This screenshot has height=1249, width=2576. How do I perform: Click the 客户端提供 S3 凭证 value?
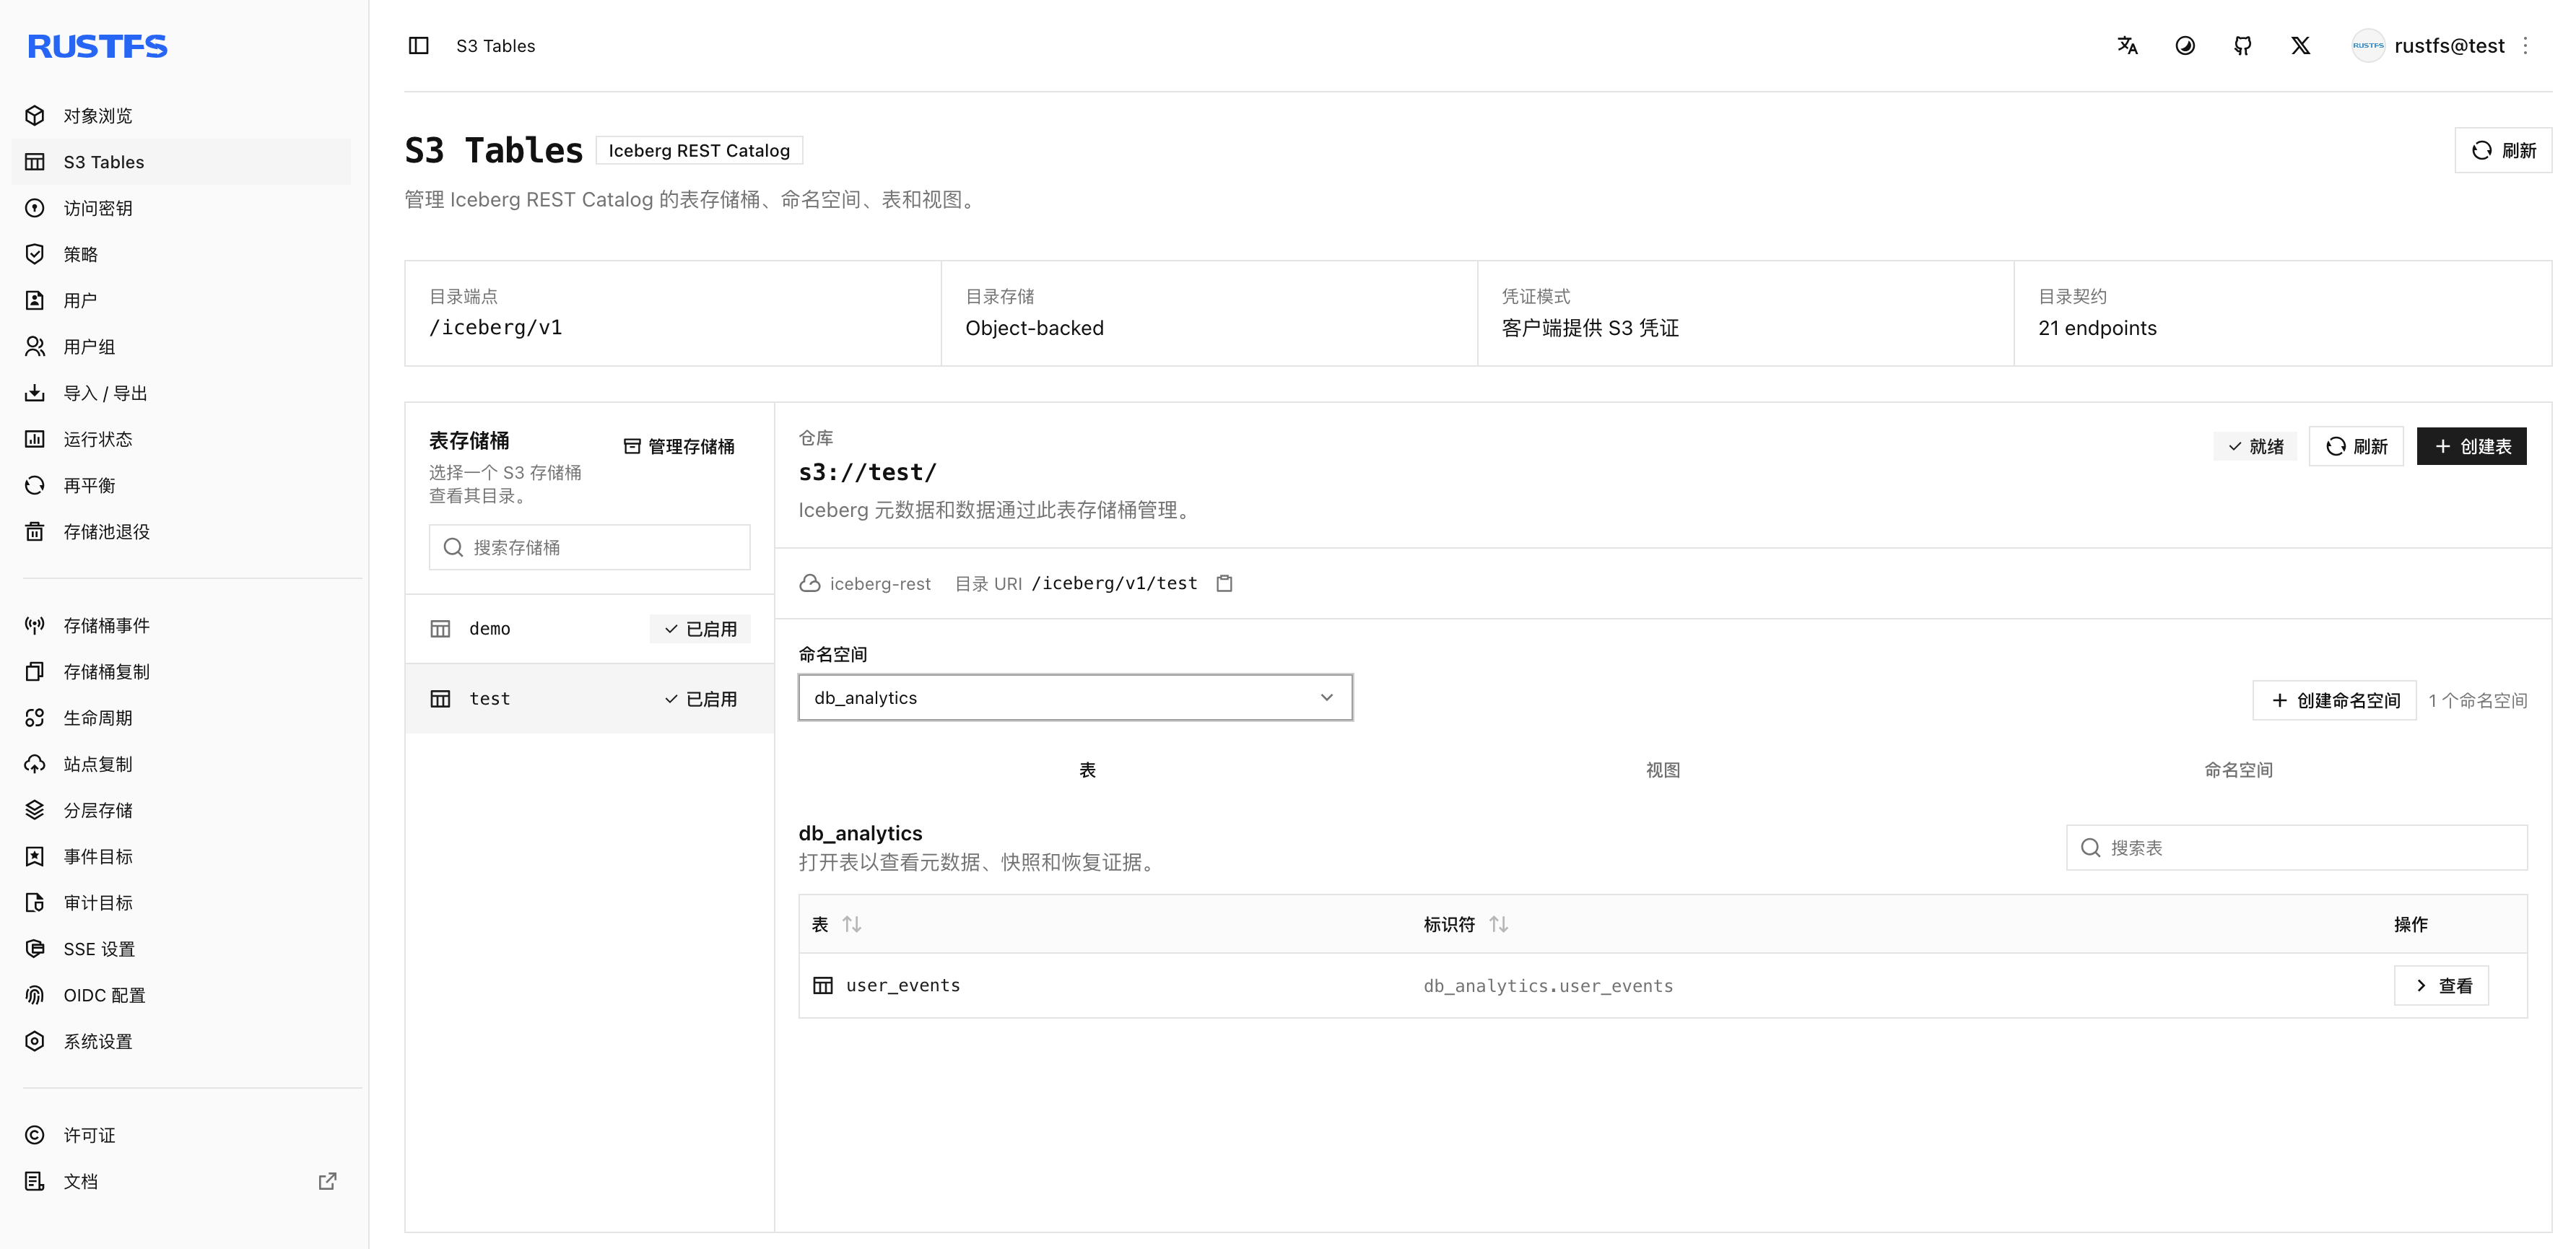[x=1590, y=328]
